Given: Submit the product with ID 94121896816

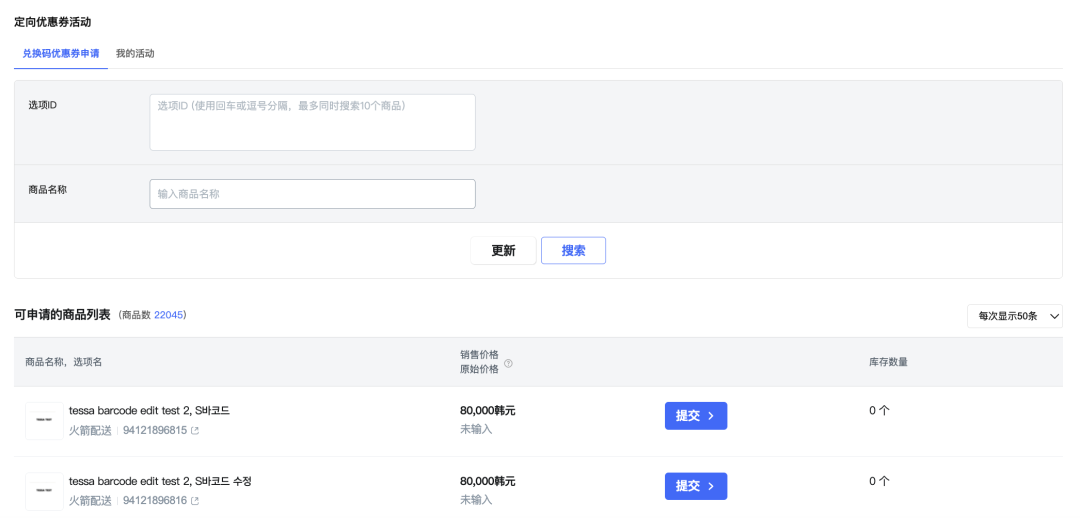Looking at the screenshot, I should [x=695, y=486].
